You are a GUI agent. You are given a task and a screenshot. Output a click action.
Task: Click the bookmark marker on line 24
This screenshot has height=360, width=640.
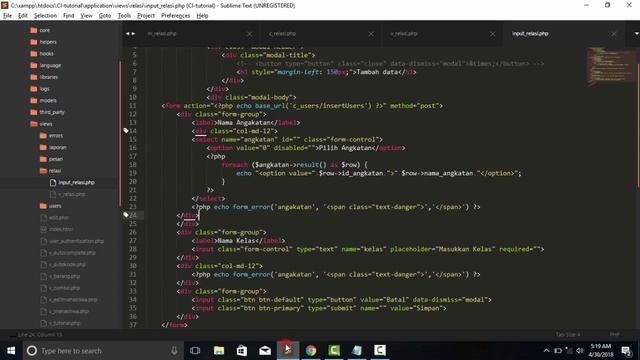(x=126, y=215)
